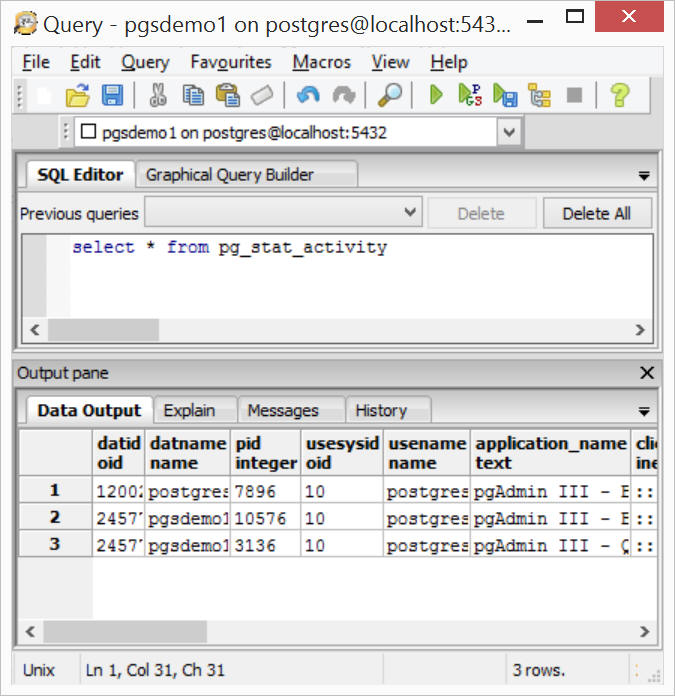Save the query using the floppy disk icon
Screen dimensions: 675x696
coord(112,95)
